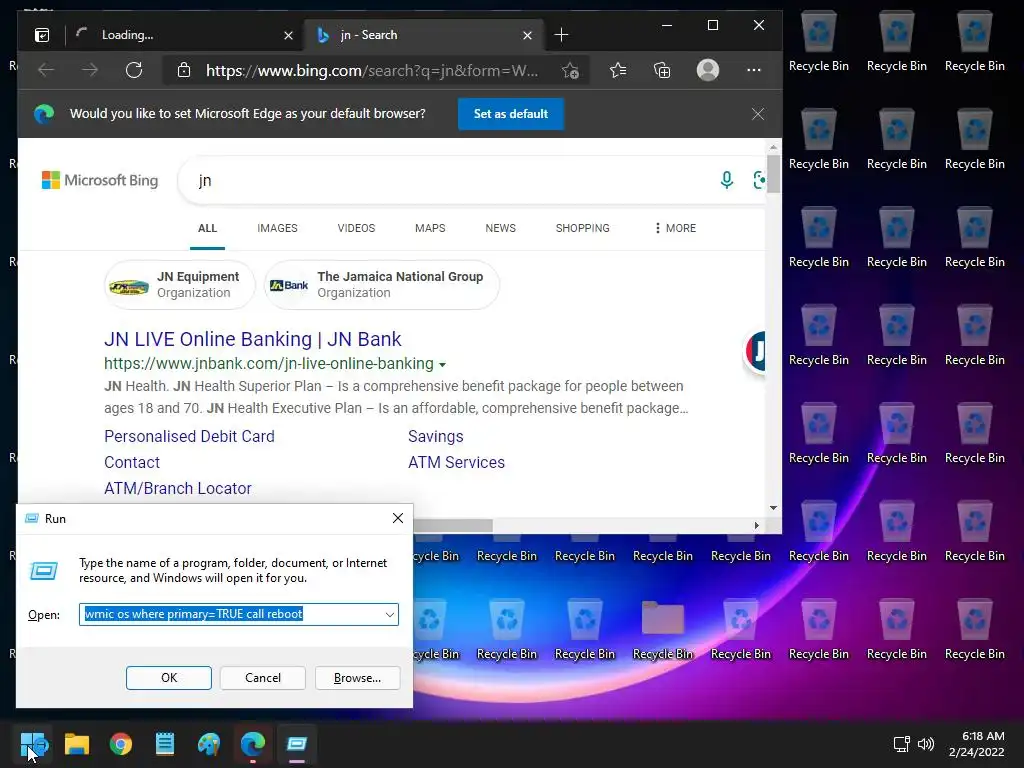View site info lock icon in address bar

coord(184,70)
